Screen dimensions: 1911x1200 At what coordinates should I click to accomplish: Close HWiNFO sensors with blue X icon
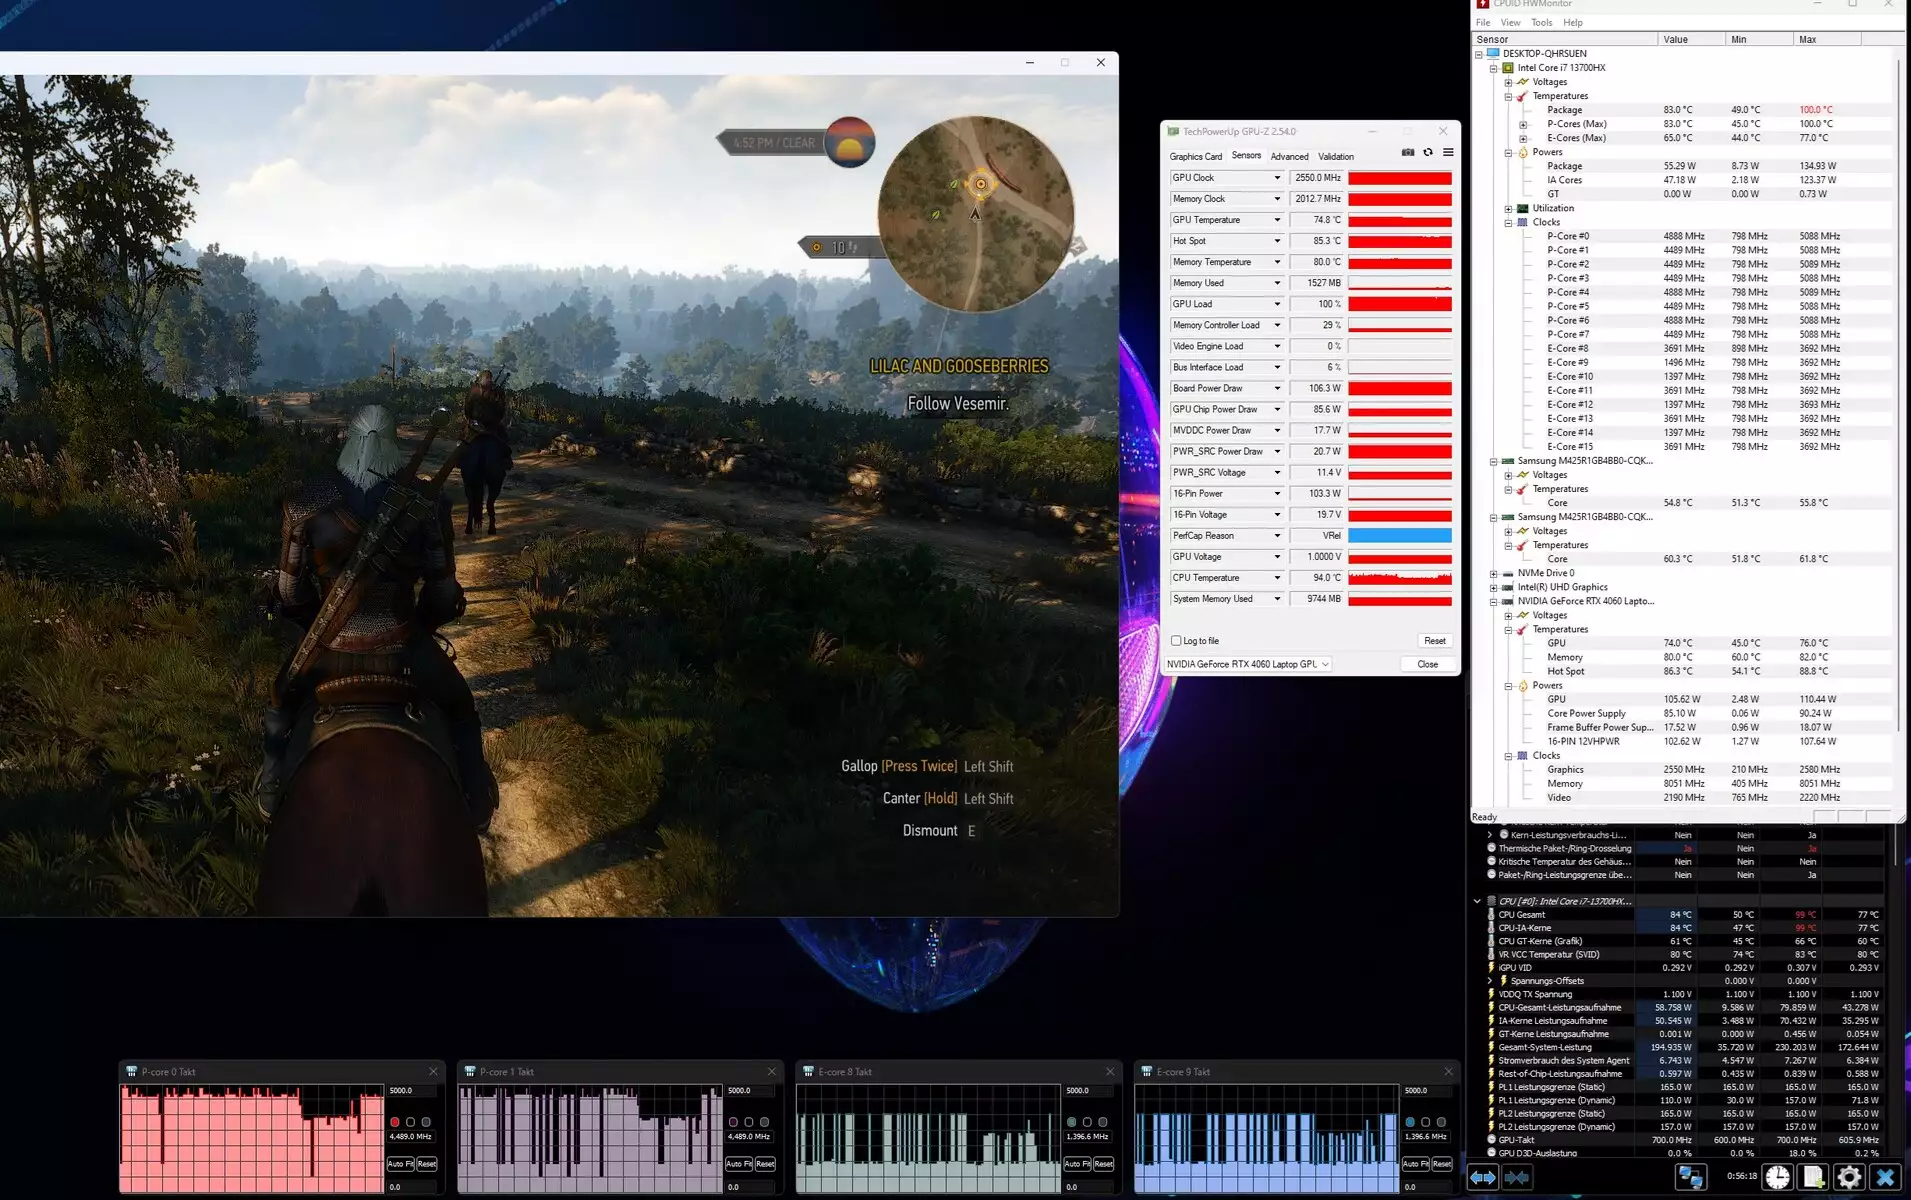click(1885, 1178)
